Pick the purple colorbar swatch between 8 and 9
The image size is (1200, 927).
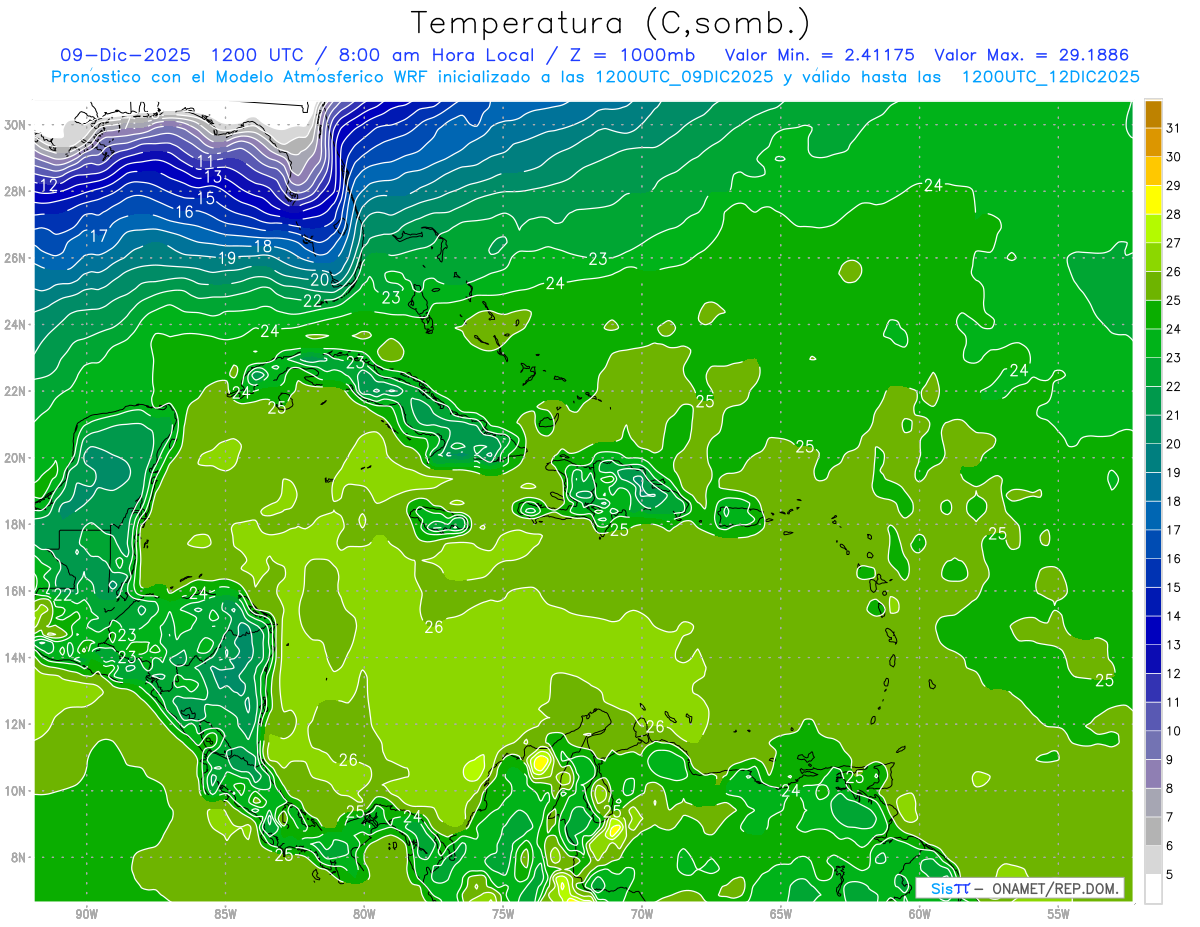coord(1153,774)
